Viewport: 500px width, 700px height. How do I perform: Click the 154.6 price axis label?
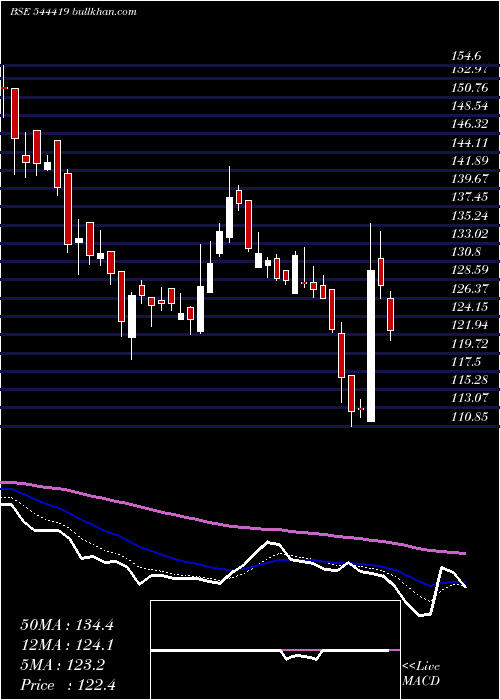click(x=466, y=56)
